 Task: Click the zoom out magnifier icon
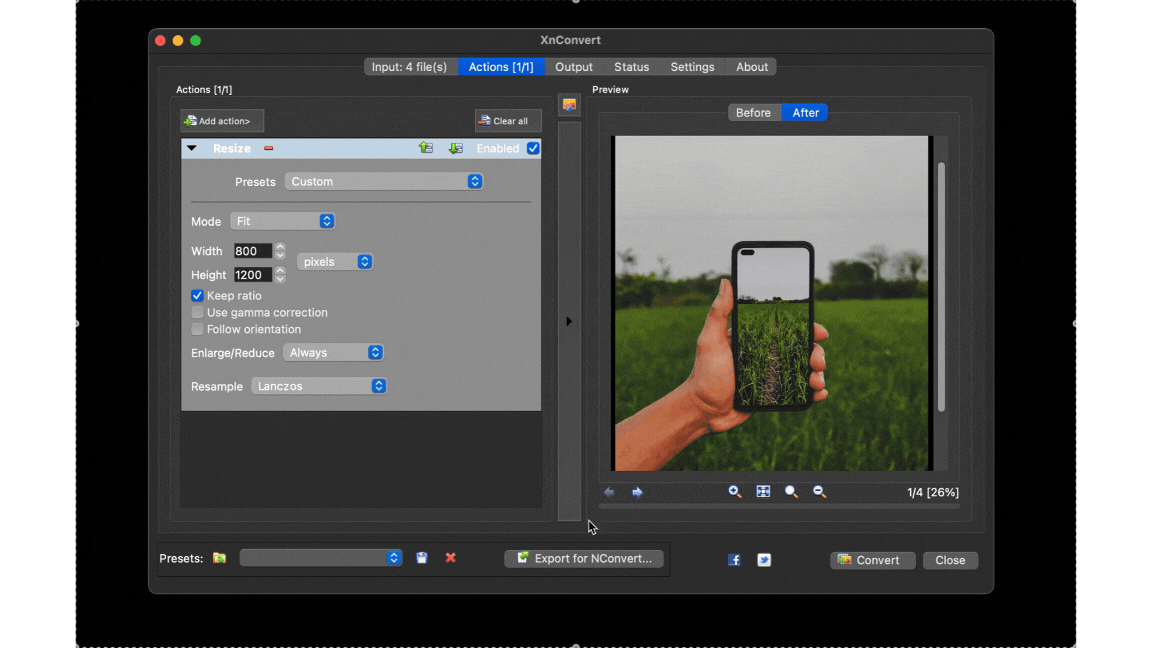[x=820, y=492]
